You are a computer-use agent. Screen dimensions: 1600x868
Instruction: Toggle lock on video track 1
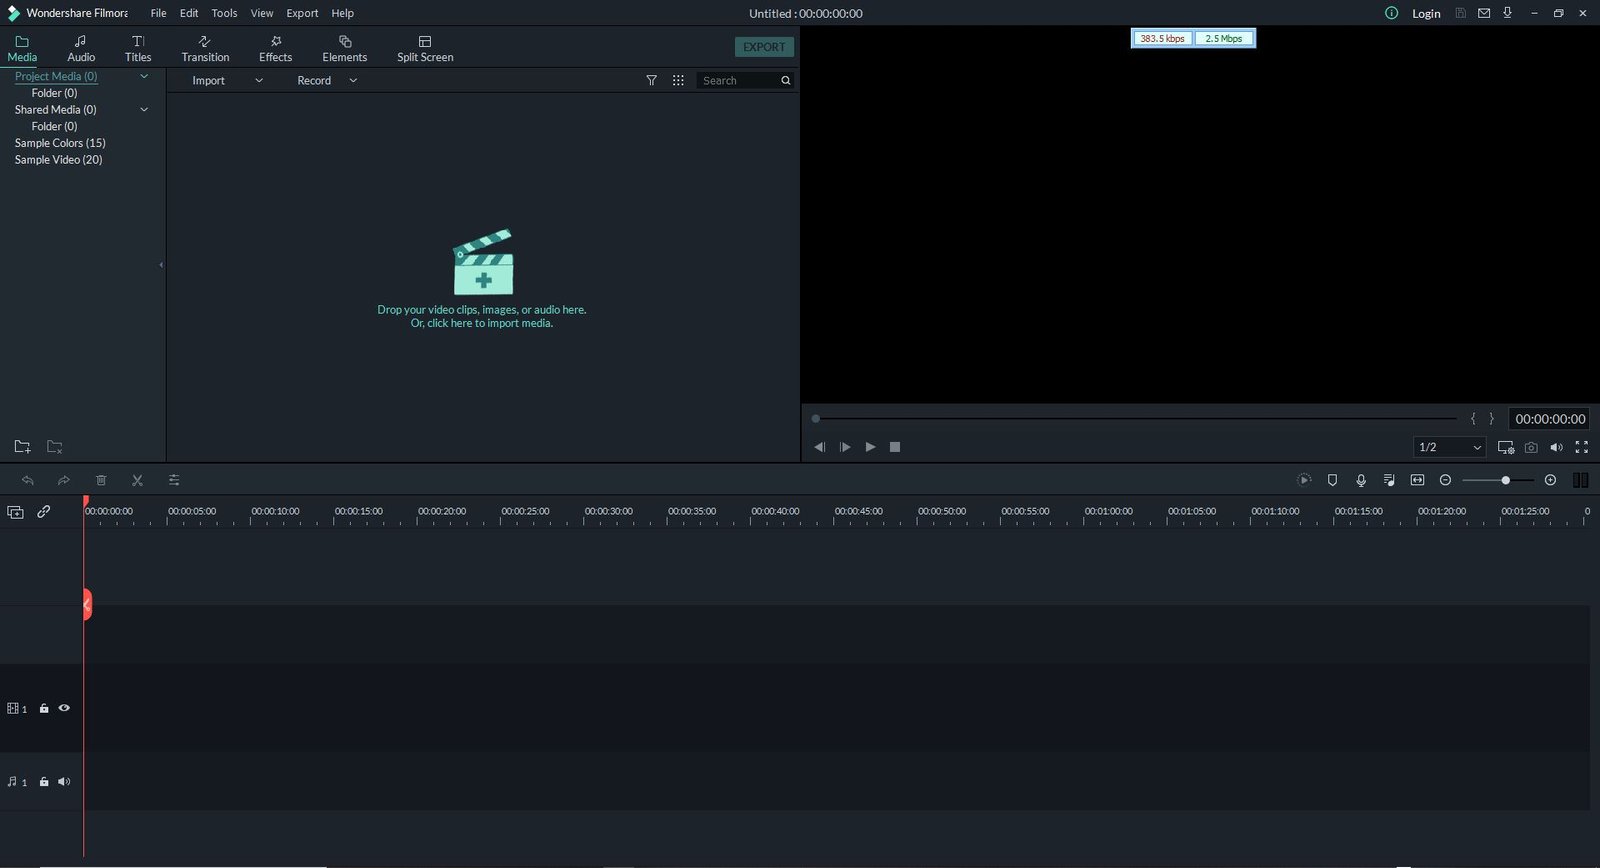(x=44, y=708)
